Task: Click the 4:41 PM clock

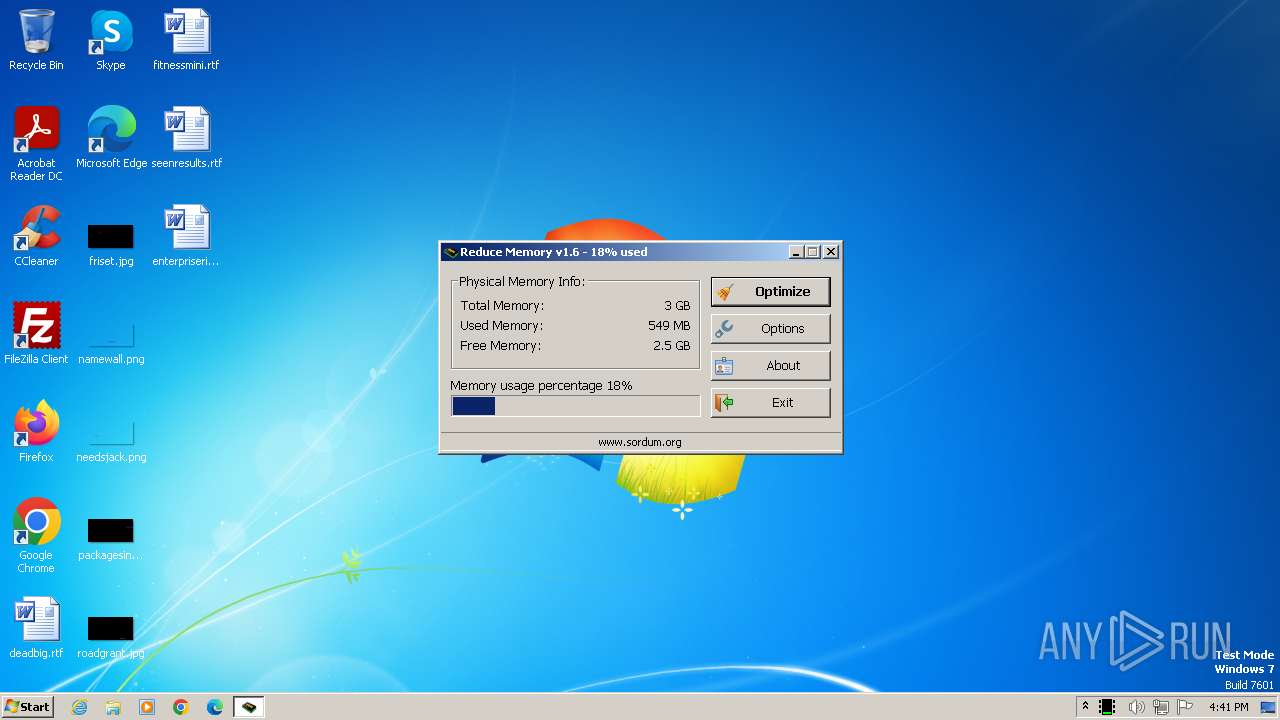Action: tap(1228, 707)
